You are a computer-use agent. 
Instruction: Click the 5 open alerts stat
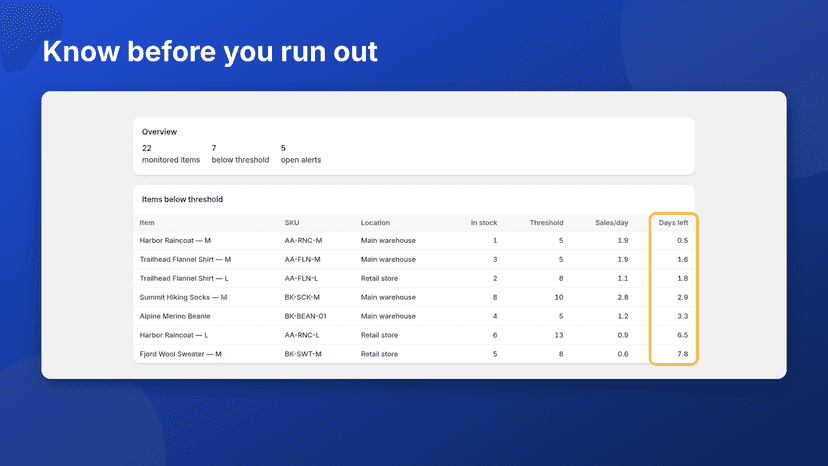[x=300, y=154]
